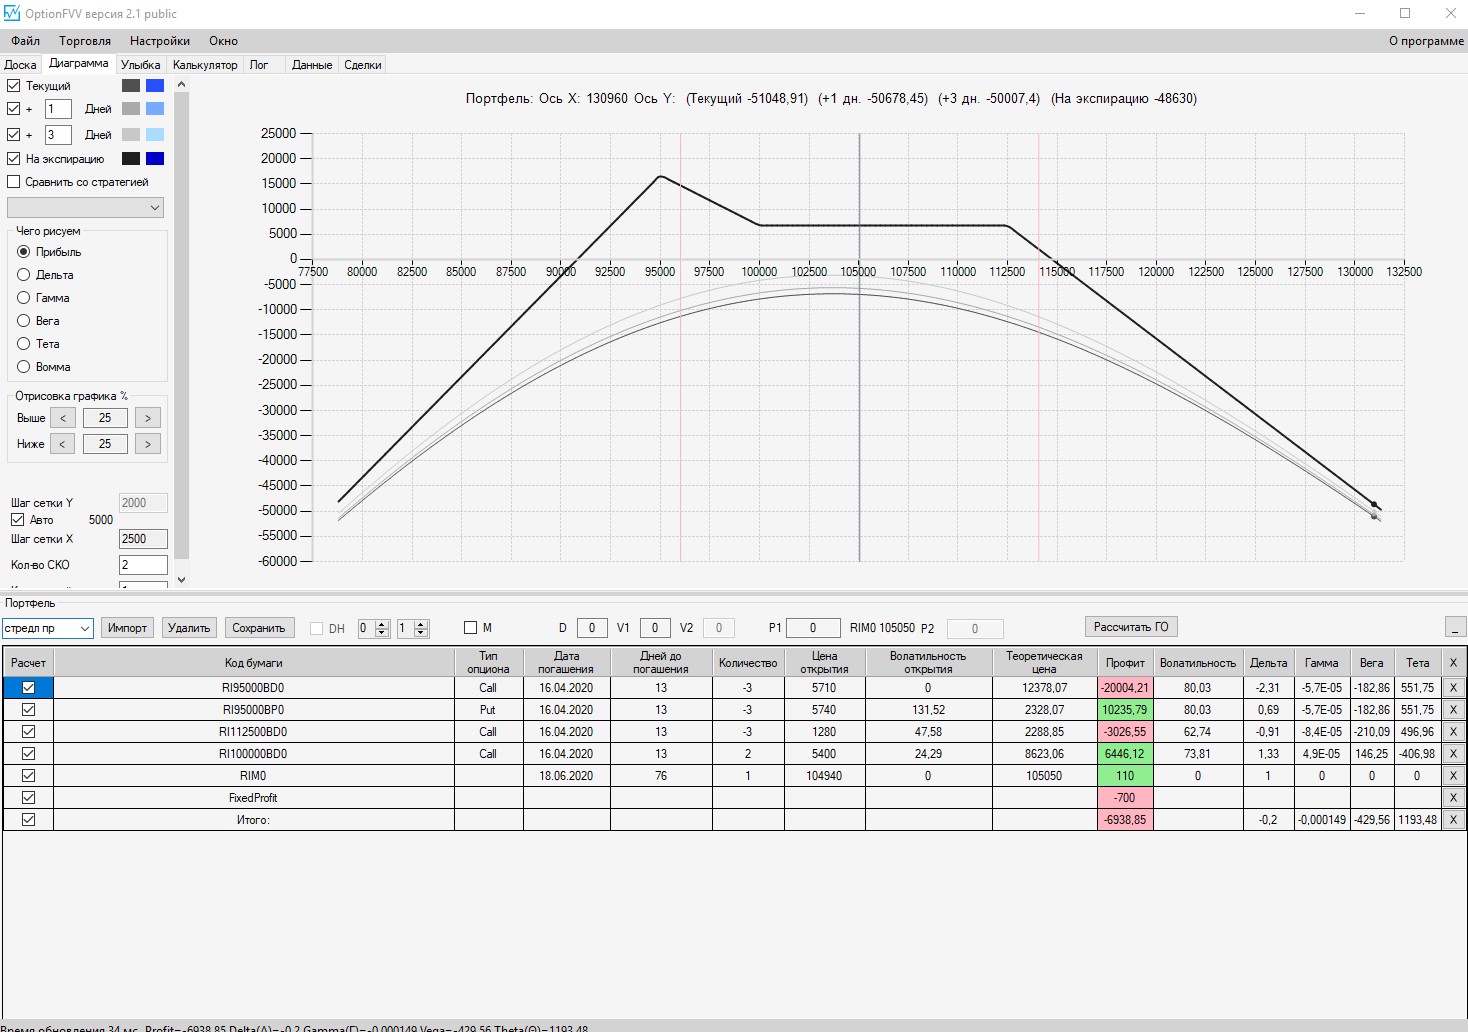Switch to the Доска tab
1468x1032 pixels.
20,65
